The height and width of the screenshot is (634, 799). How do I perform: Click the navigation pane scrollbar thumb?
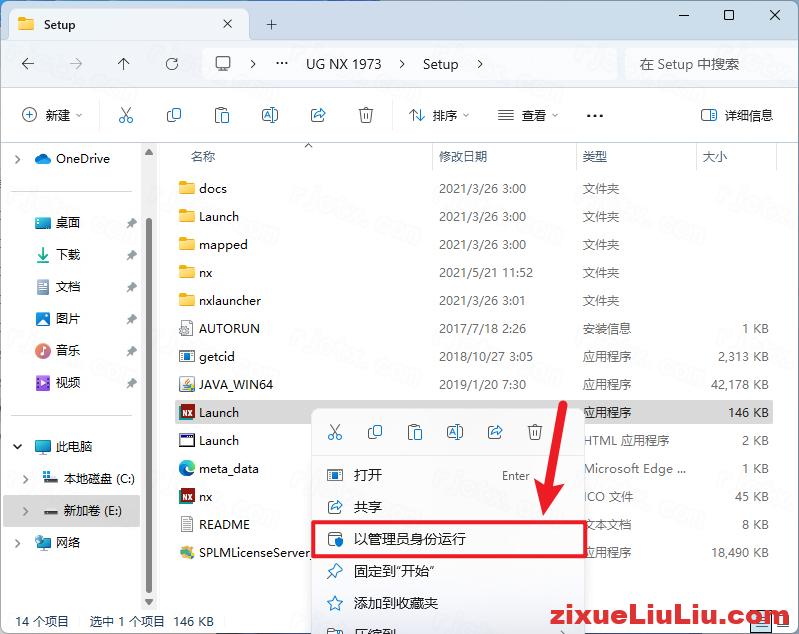click(x=149, y=405)
